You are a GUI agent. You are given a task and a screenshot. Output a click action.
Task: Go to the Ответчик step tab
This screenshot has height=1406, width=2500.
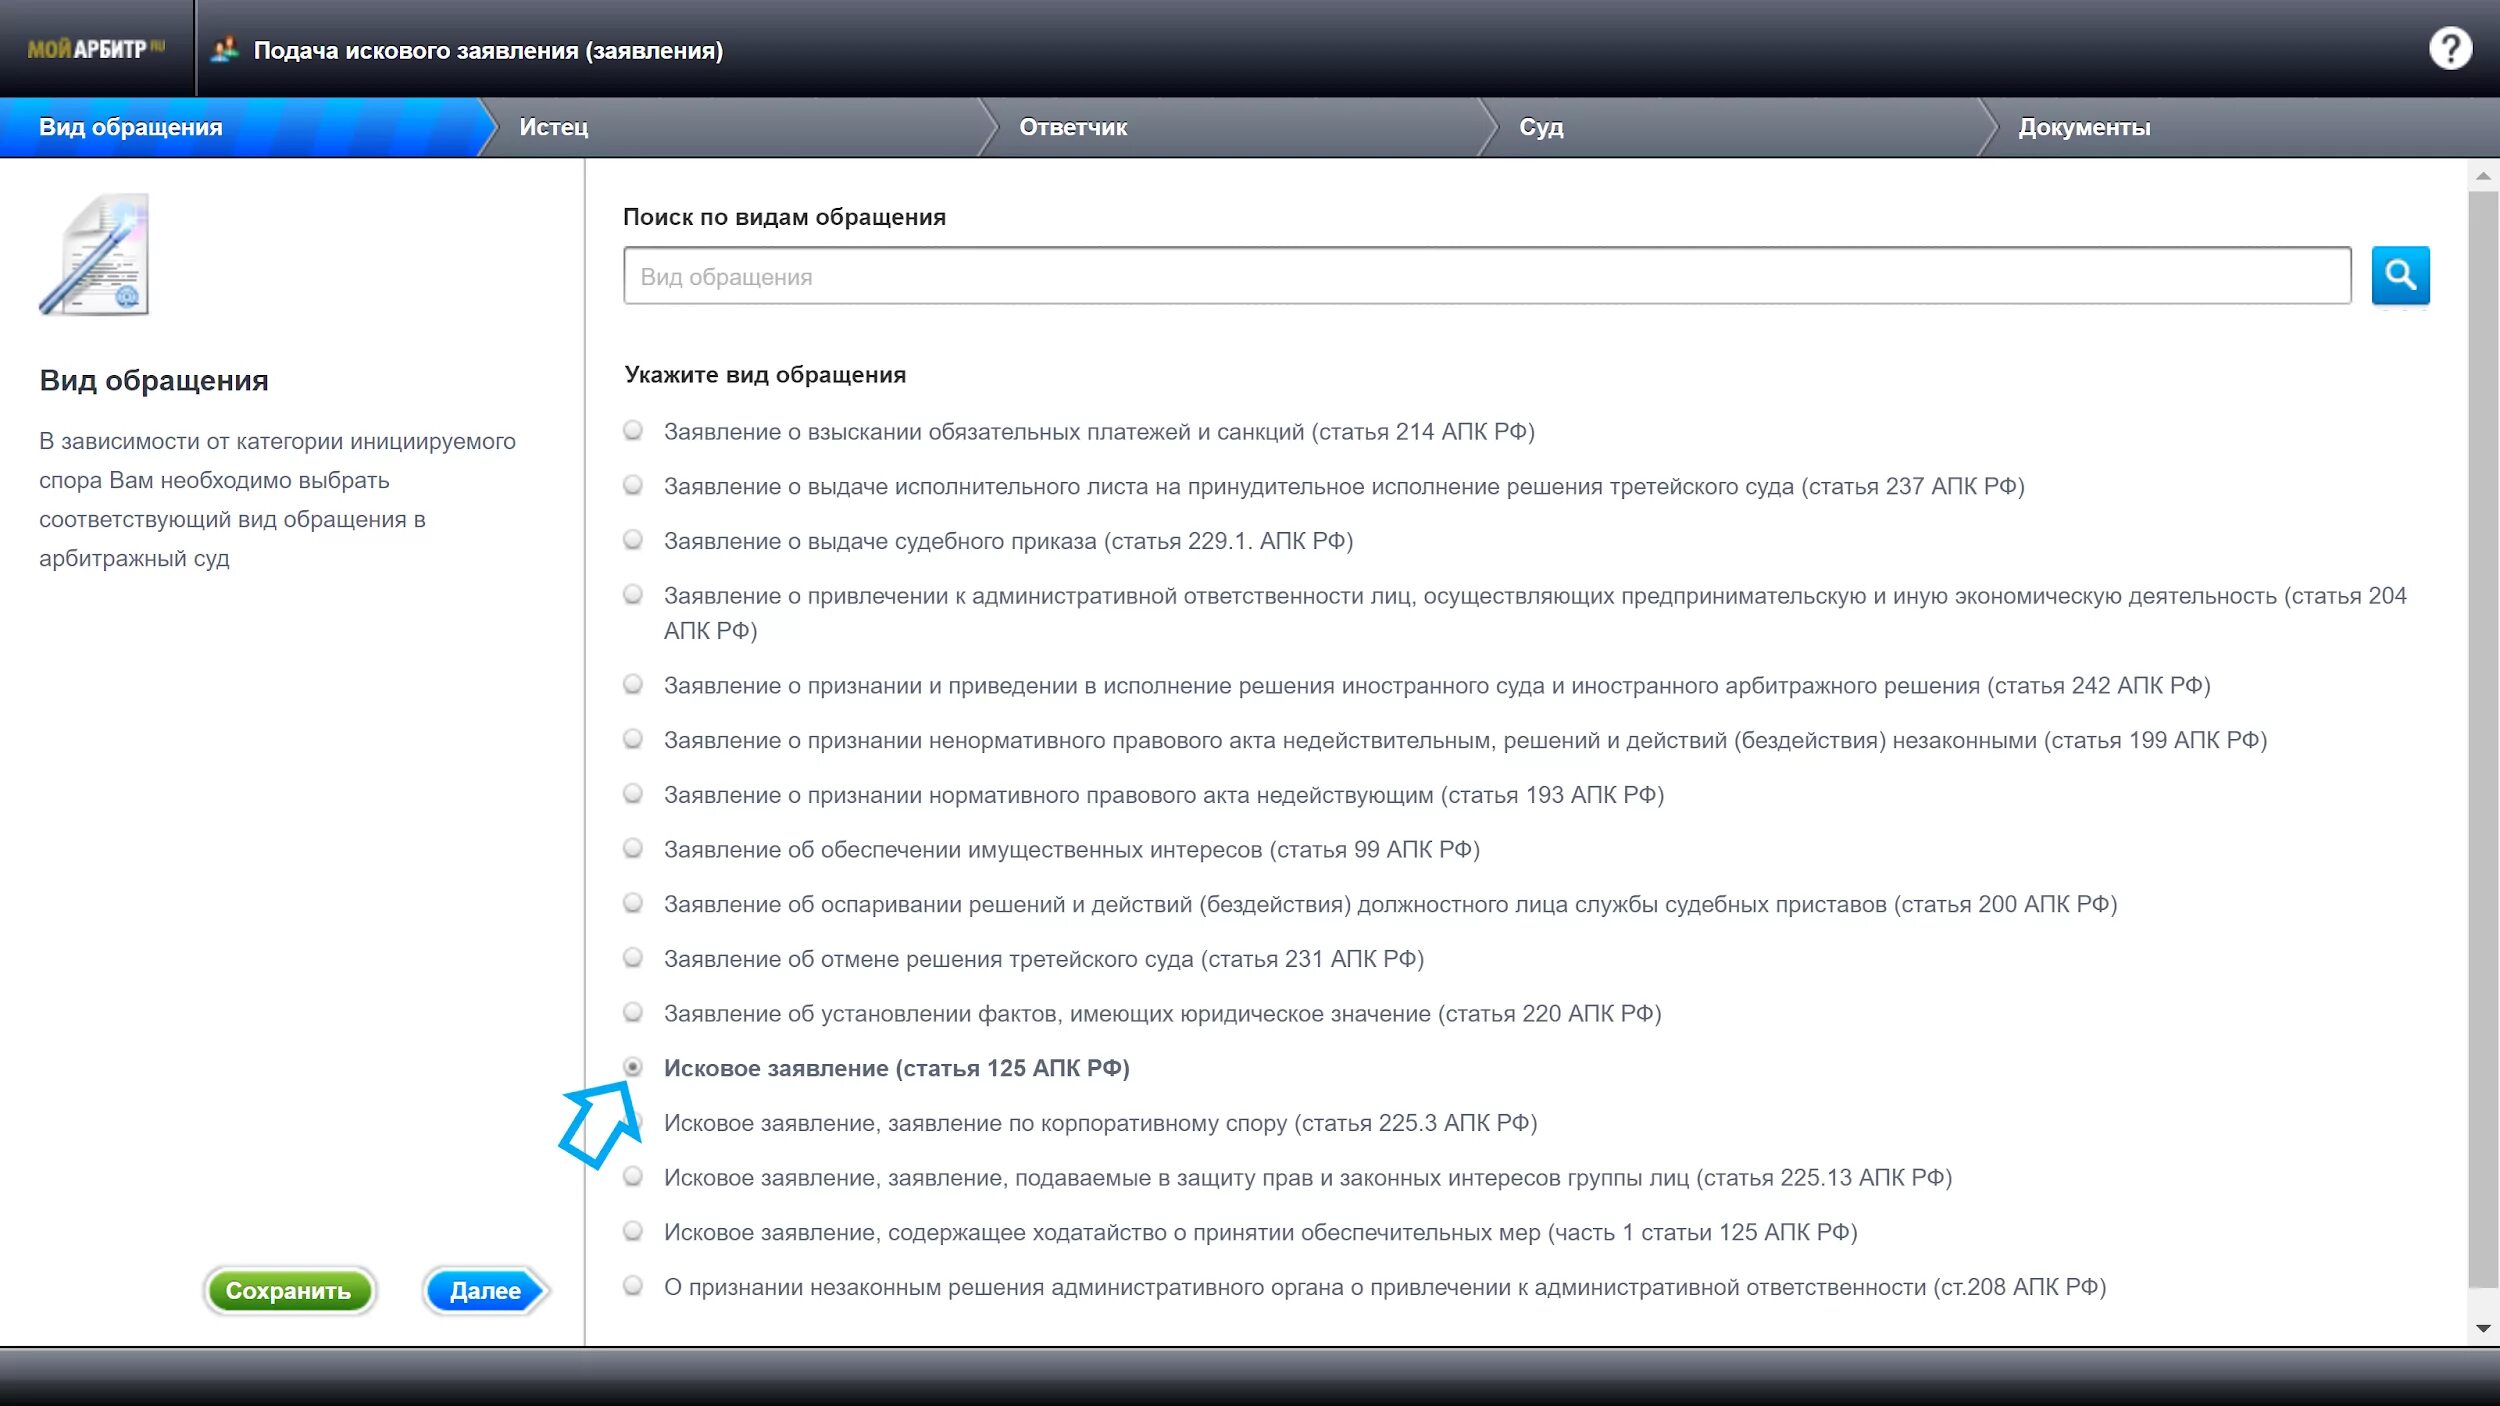(x=1072, y=127)
